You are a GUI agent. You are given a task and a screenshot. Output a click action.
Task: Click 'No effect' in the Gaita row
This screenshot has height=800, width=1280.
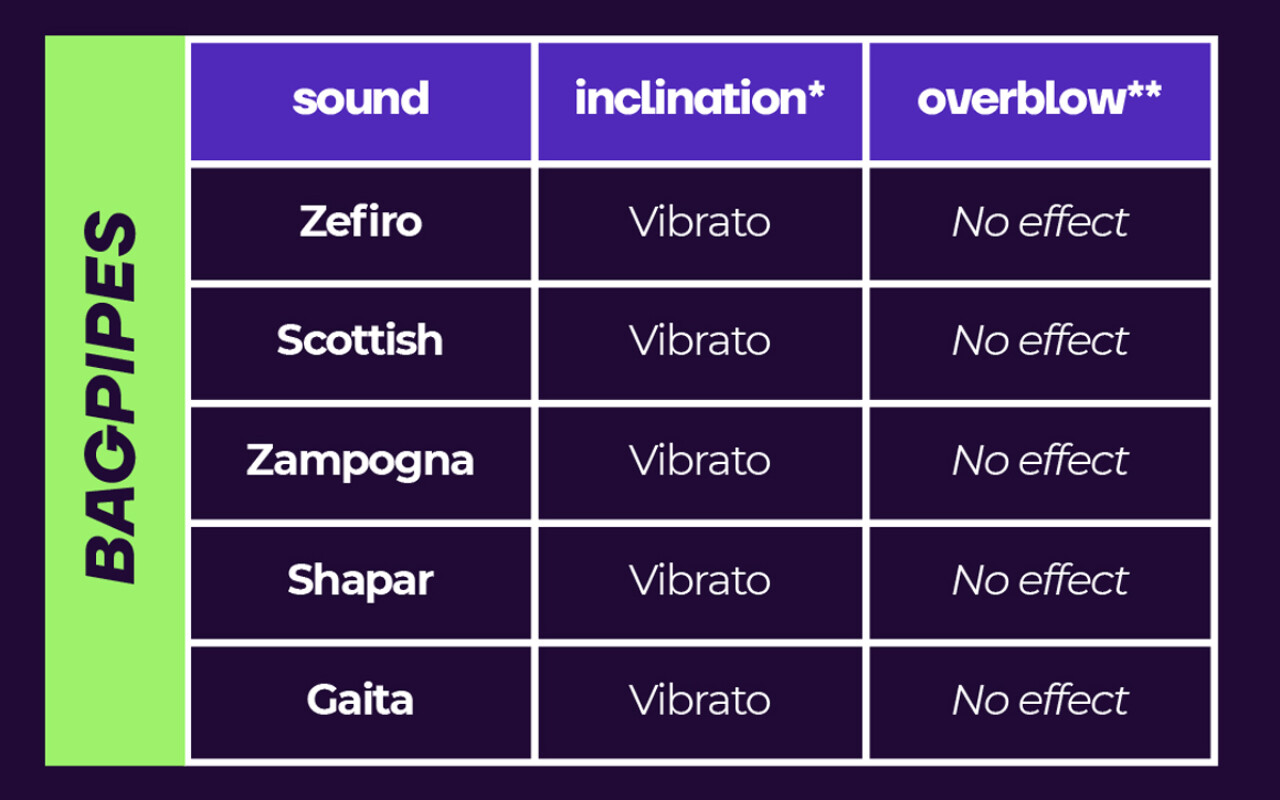click(x=1040, y=702)
